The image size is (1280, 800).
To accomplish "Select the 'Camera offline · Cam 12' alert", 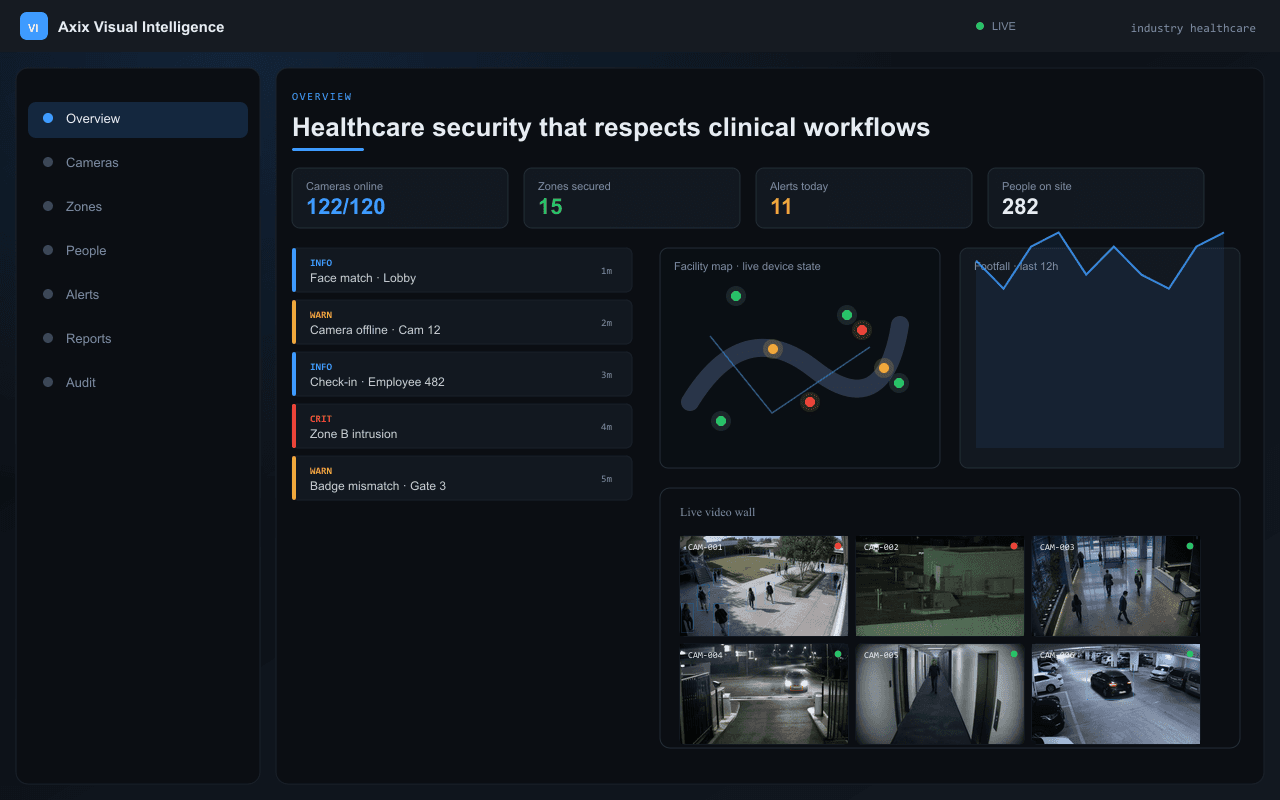I will coord(462,322).
